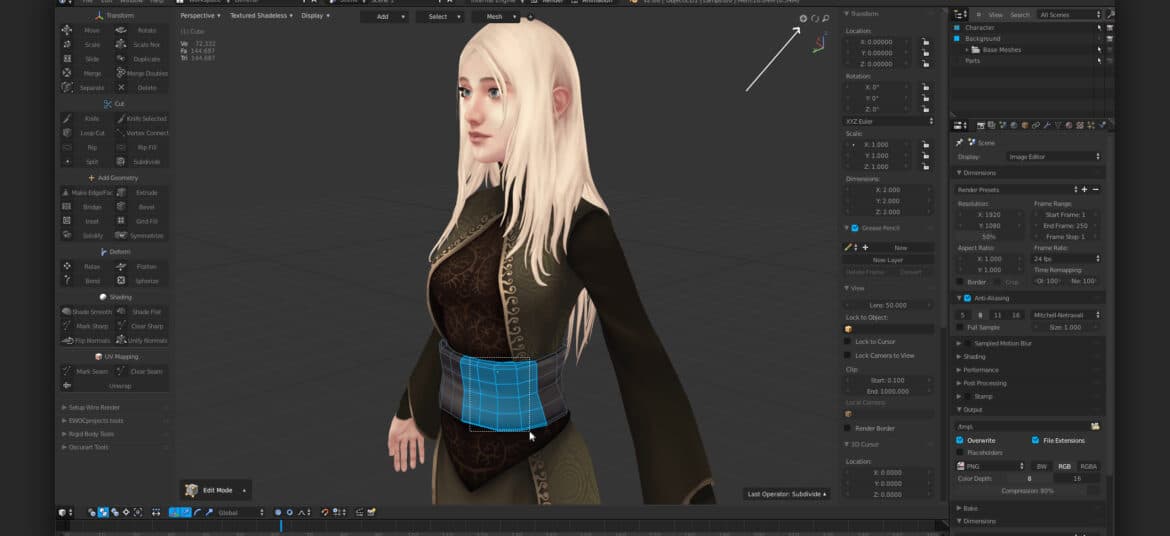Toggle the Grease Pencil checkbox
The width and height of the screenshot is (1170, 536).
pos(855,228)
